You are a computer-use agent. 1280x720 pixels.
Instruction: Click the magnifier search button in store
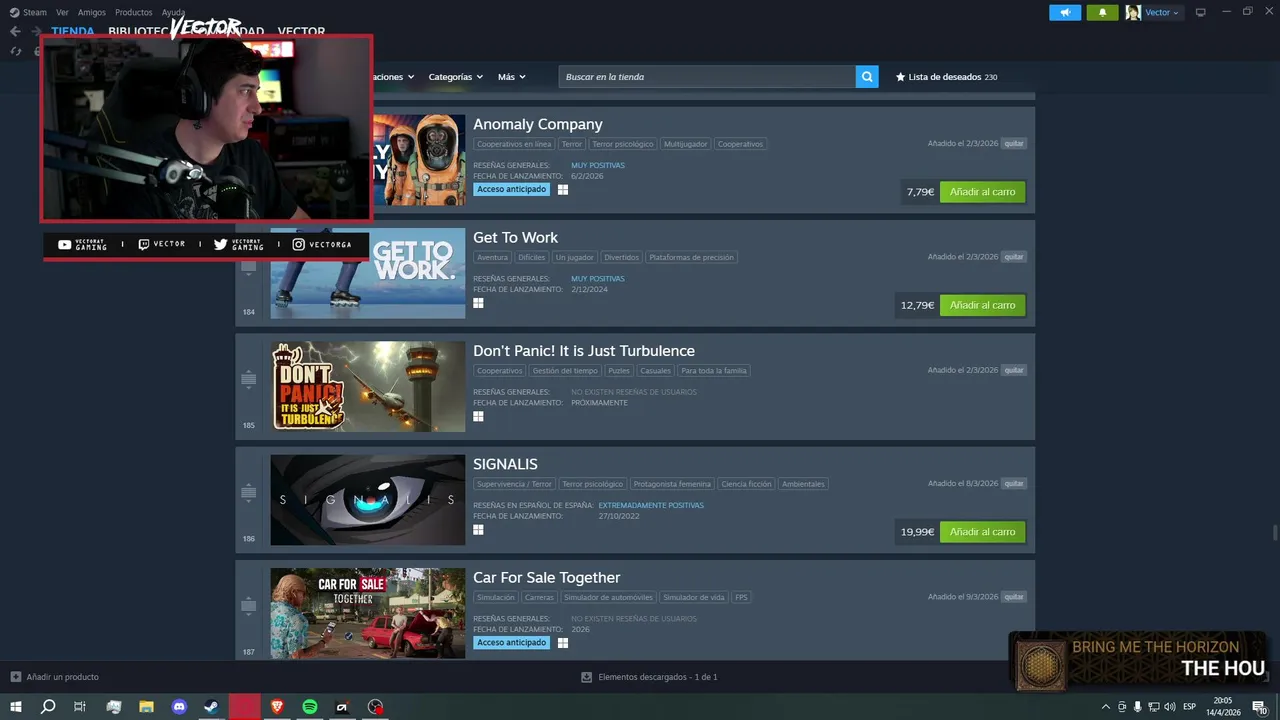click(867, 77)
